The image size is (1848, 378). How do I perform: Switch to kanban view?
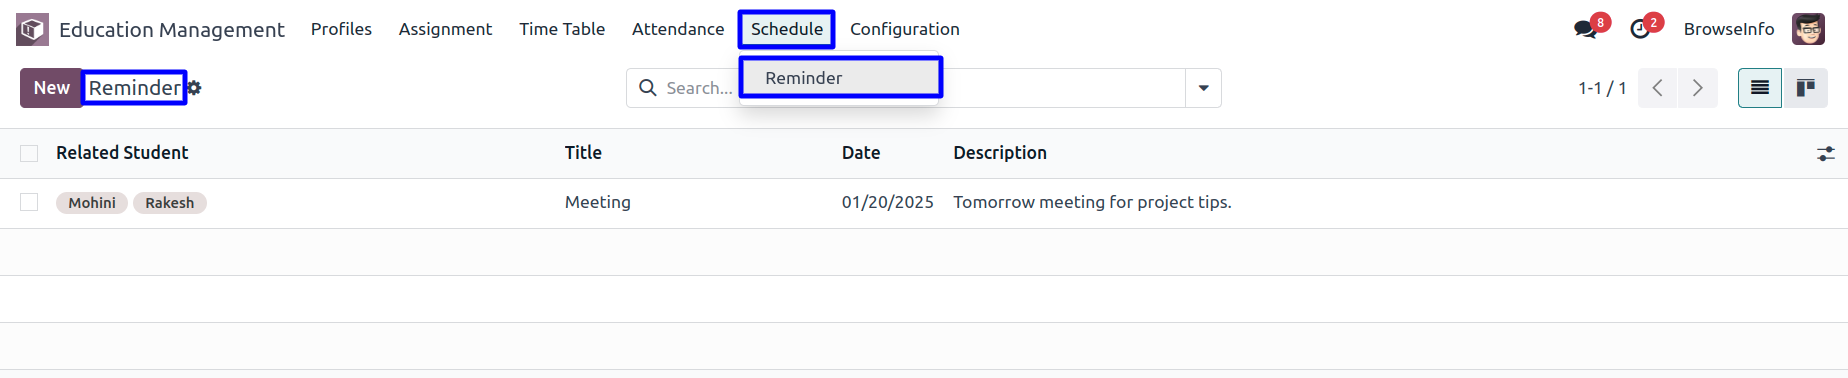coord(1805,88)
